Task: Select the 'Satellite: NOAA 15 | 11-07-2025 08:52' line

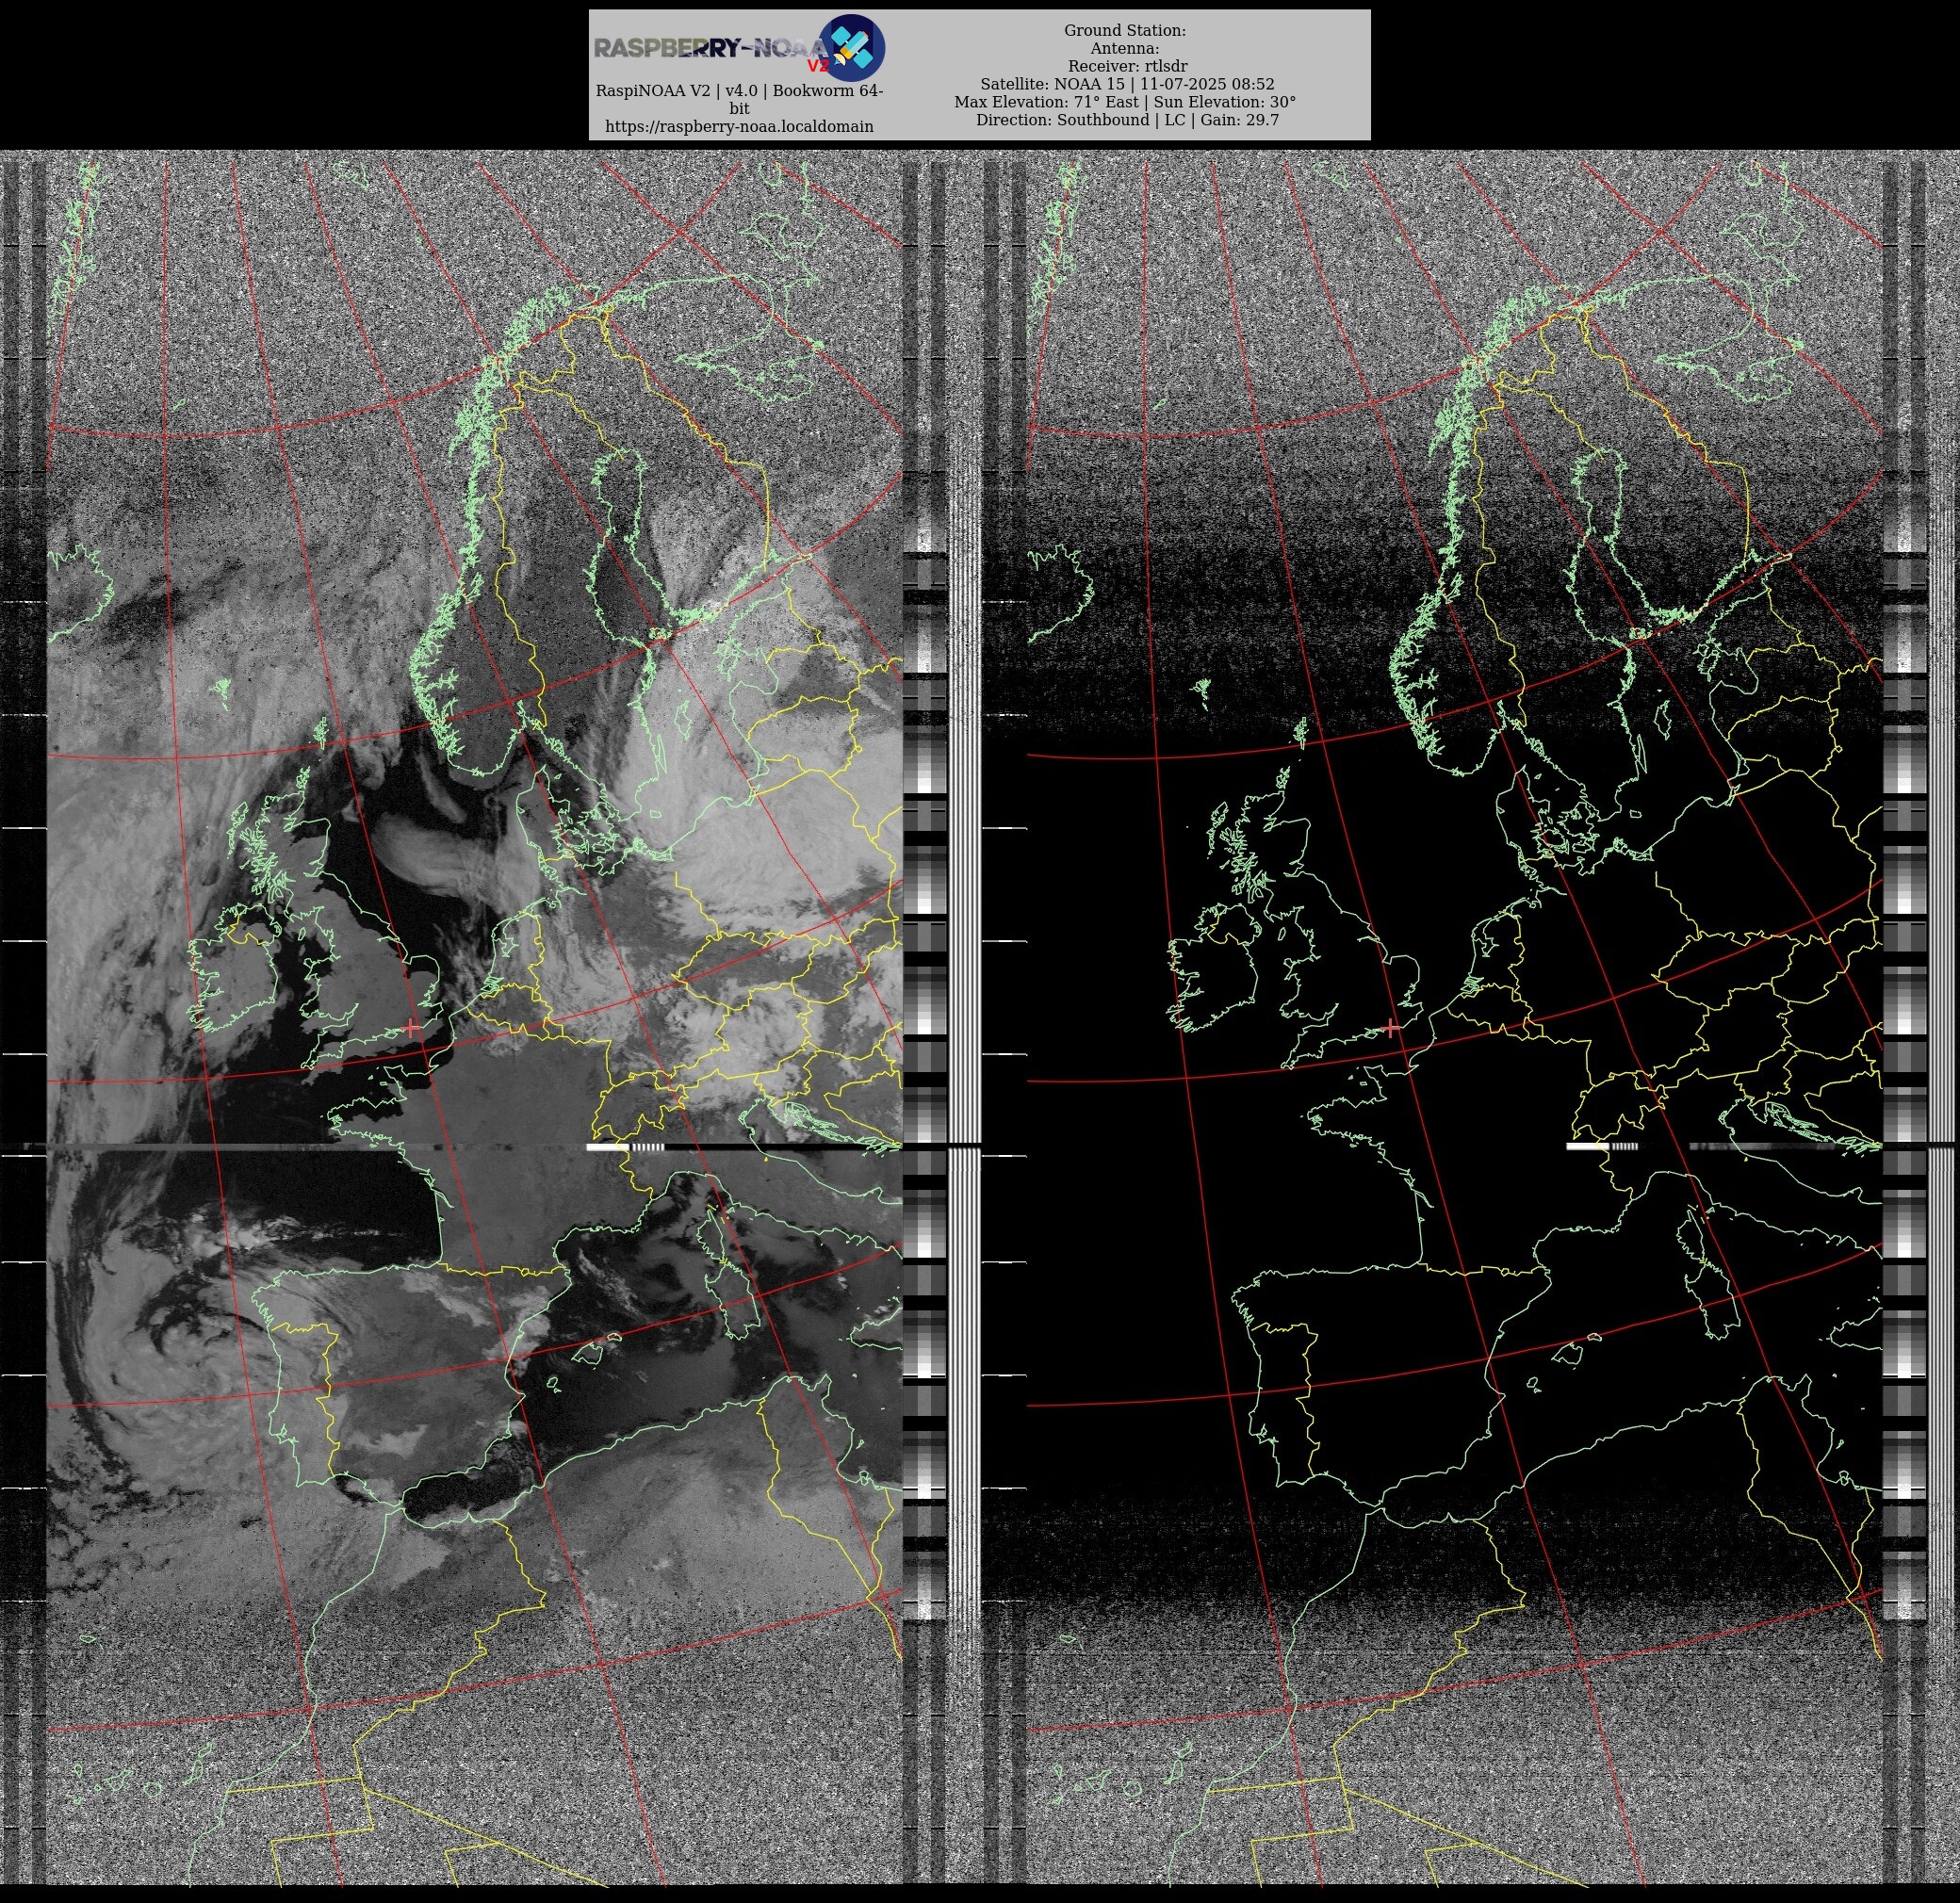Action: point(1127,84)
